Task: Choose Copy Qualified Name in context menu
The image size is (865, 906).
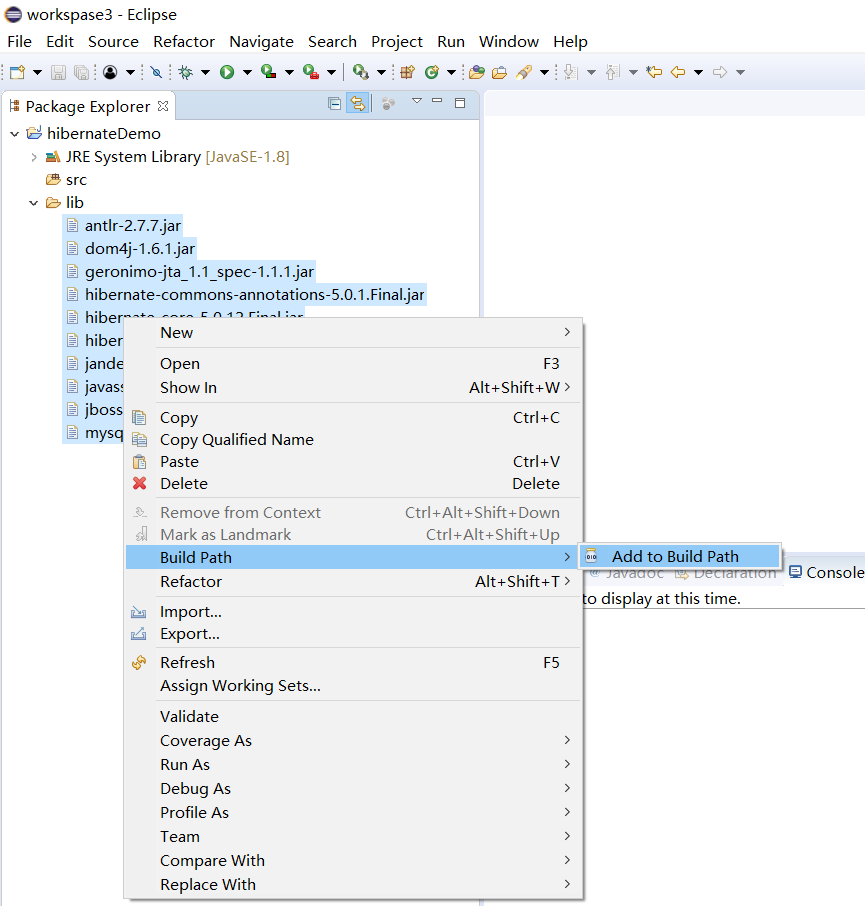Action: tap(354, 440)
